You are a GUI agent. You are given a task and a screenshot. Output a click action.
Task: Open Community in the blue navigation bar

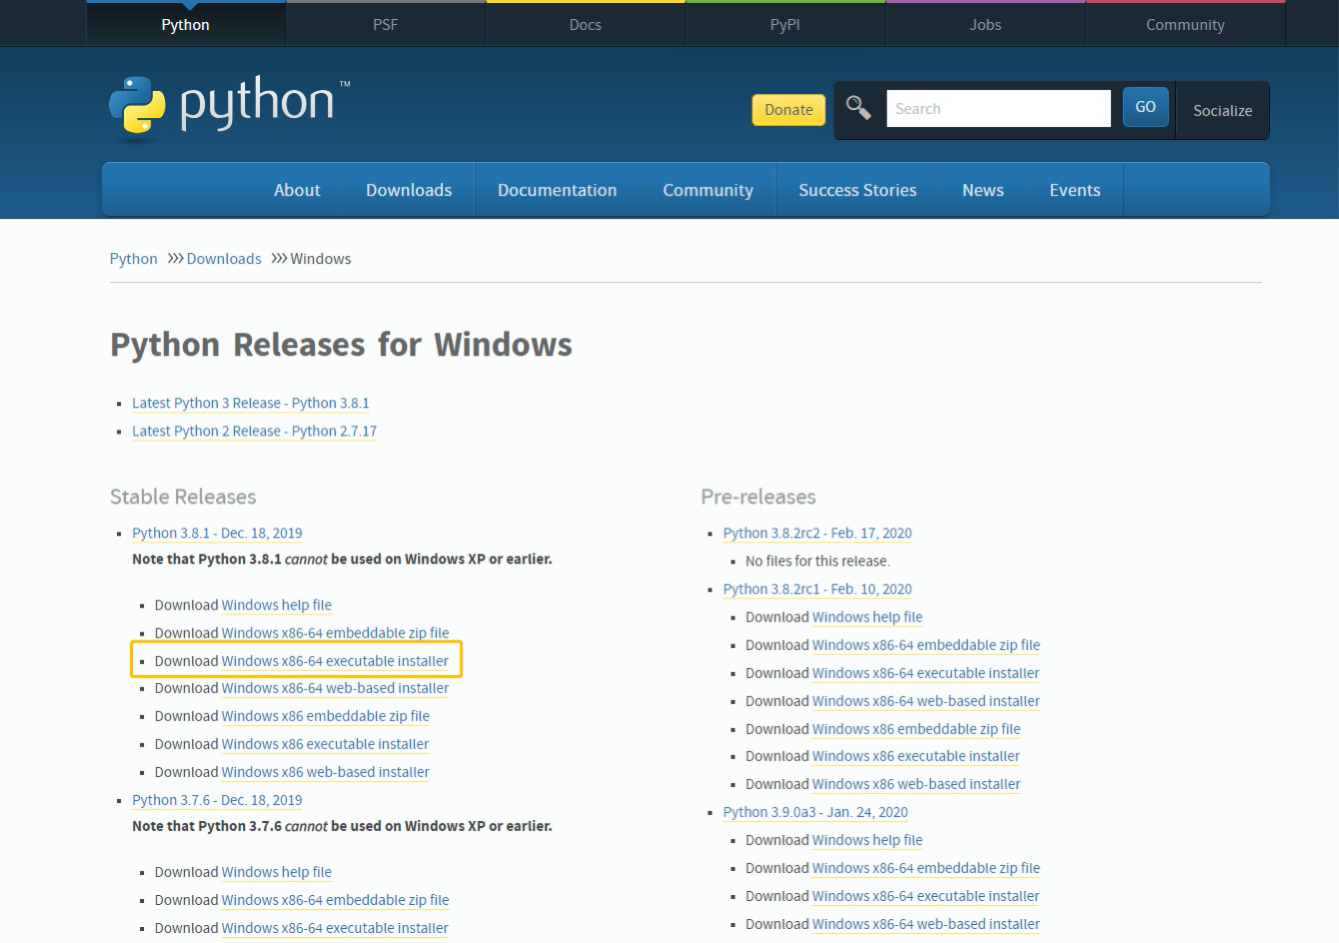pos(708,190)
